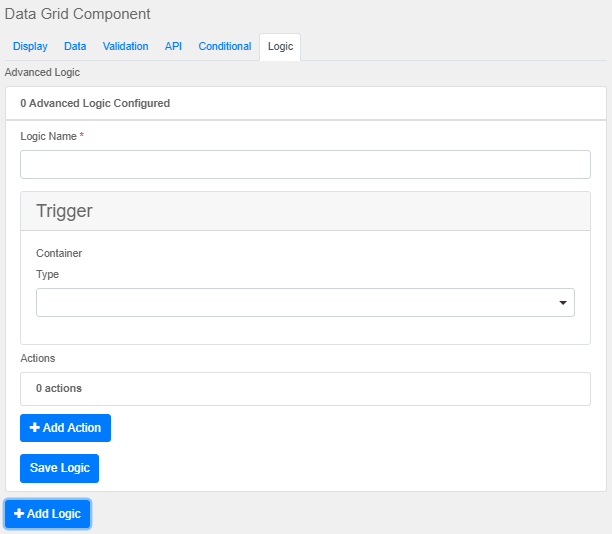Open the Data tab

(75, 46)
